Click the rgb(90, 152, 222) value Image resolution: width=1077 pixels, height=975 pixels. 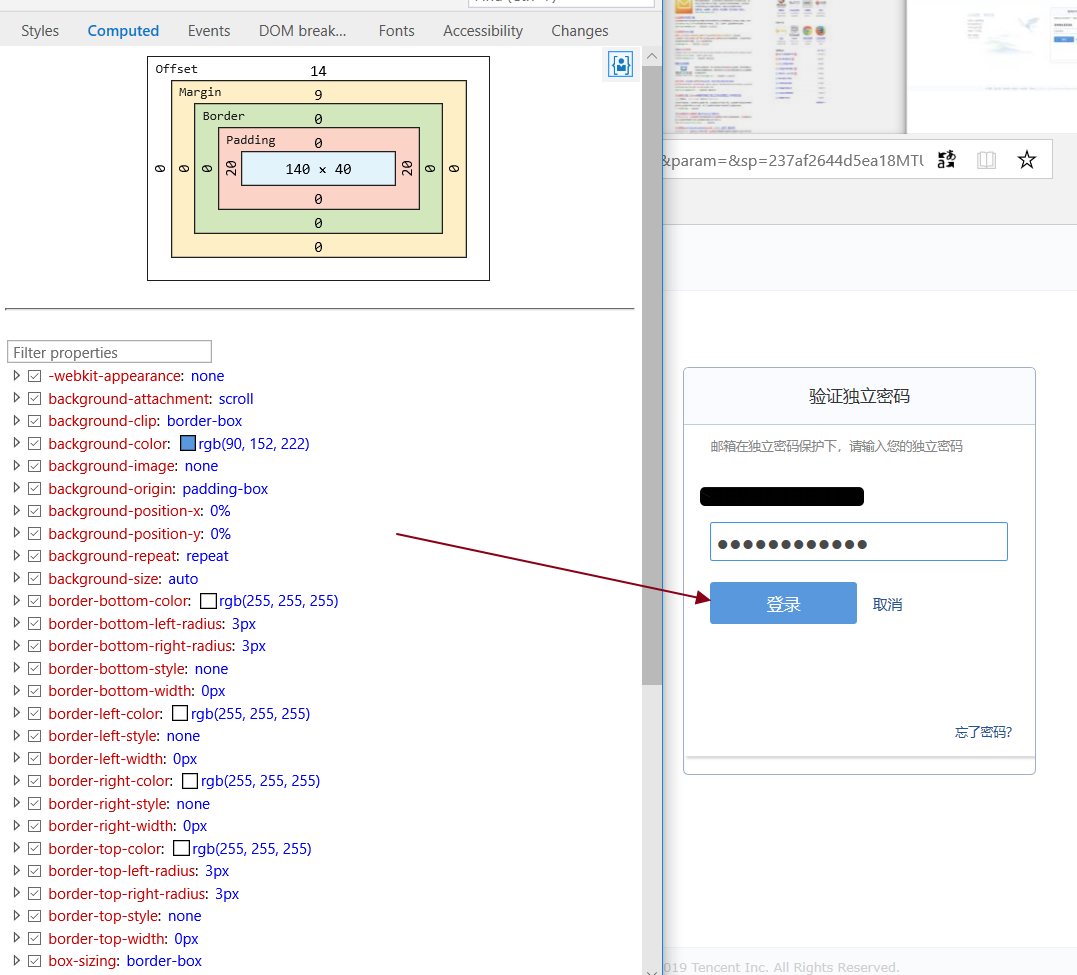point(254,444)
